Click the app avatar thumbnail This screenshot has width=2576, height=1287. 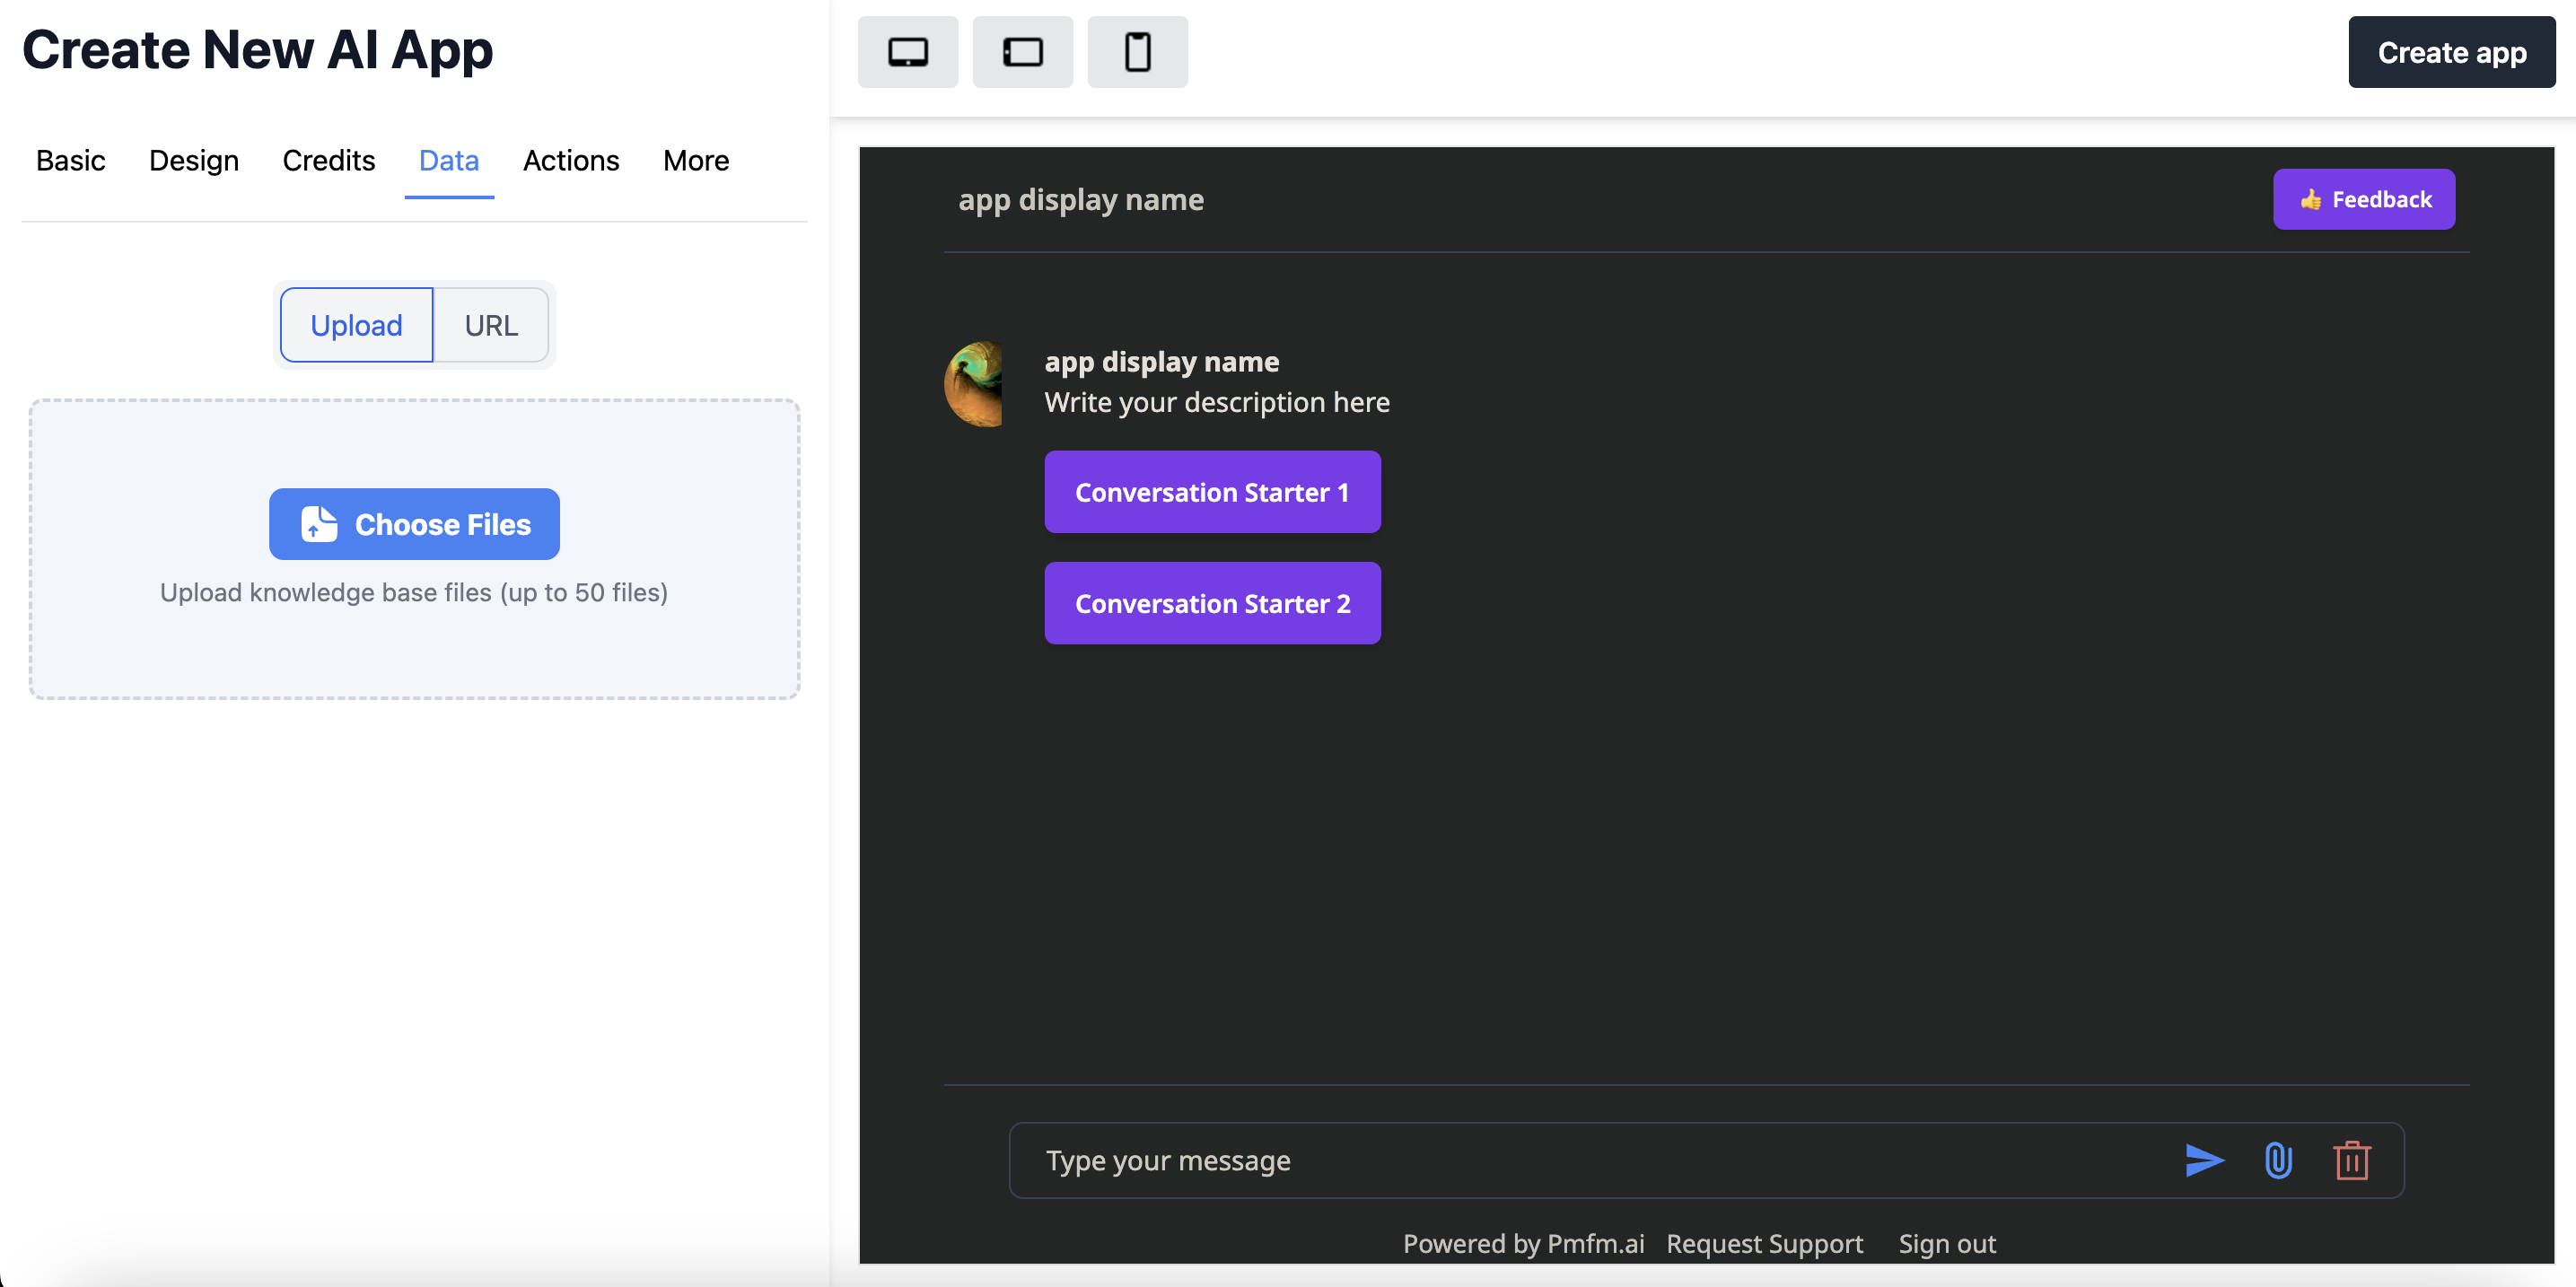click(x=975, y=384)
